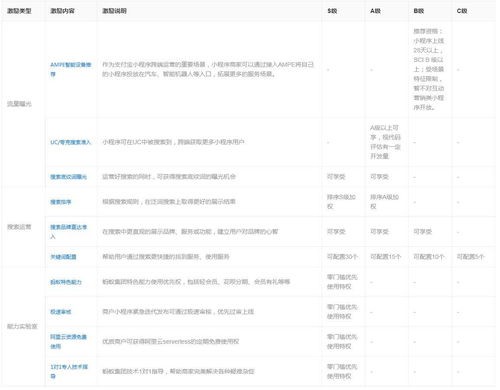Image resolution: width=500 pixels, height=390 pixels.
Task: Open the UC/夸克搜索接入 link
Action: click(x=71, y=142)
